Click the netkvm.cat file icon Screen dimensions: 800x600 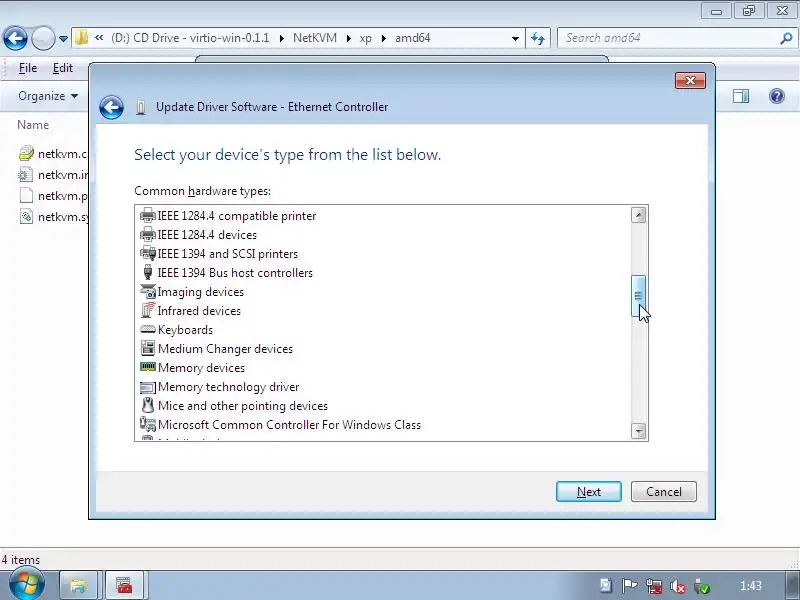point(26,153)
